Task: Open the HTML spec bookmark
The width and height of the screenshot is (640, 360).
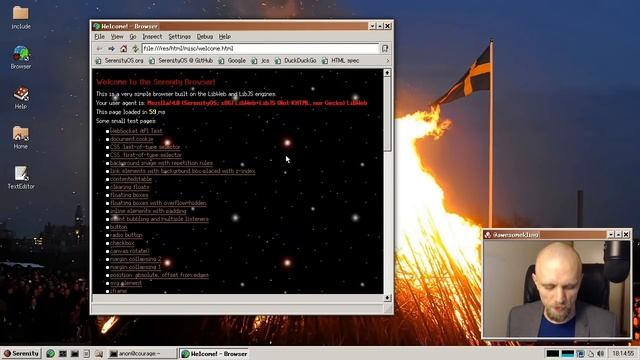Action: pos(340,61)
